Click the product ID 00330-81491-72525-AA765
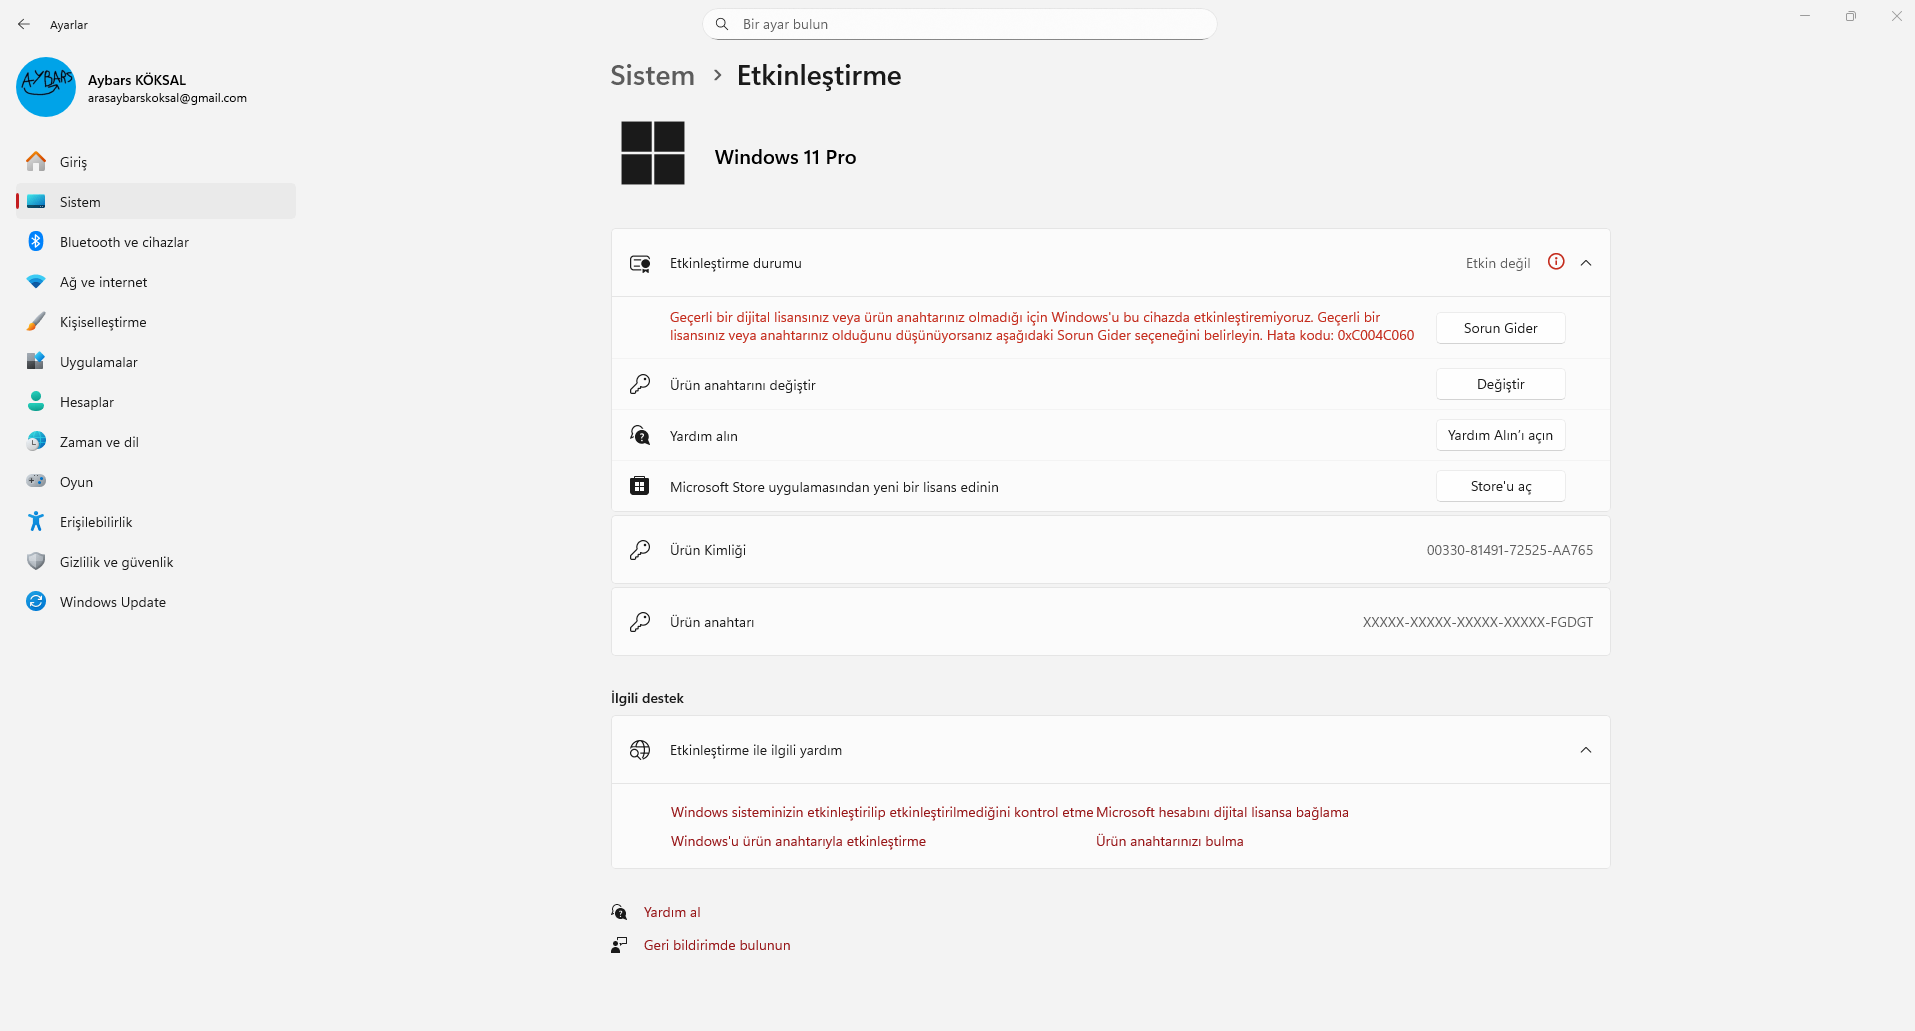The height and width of the screenshot is (1031, 1915). (x=1510, y=550)
